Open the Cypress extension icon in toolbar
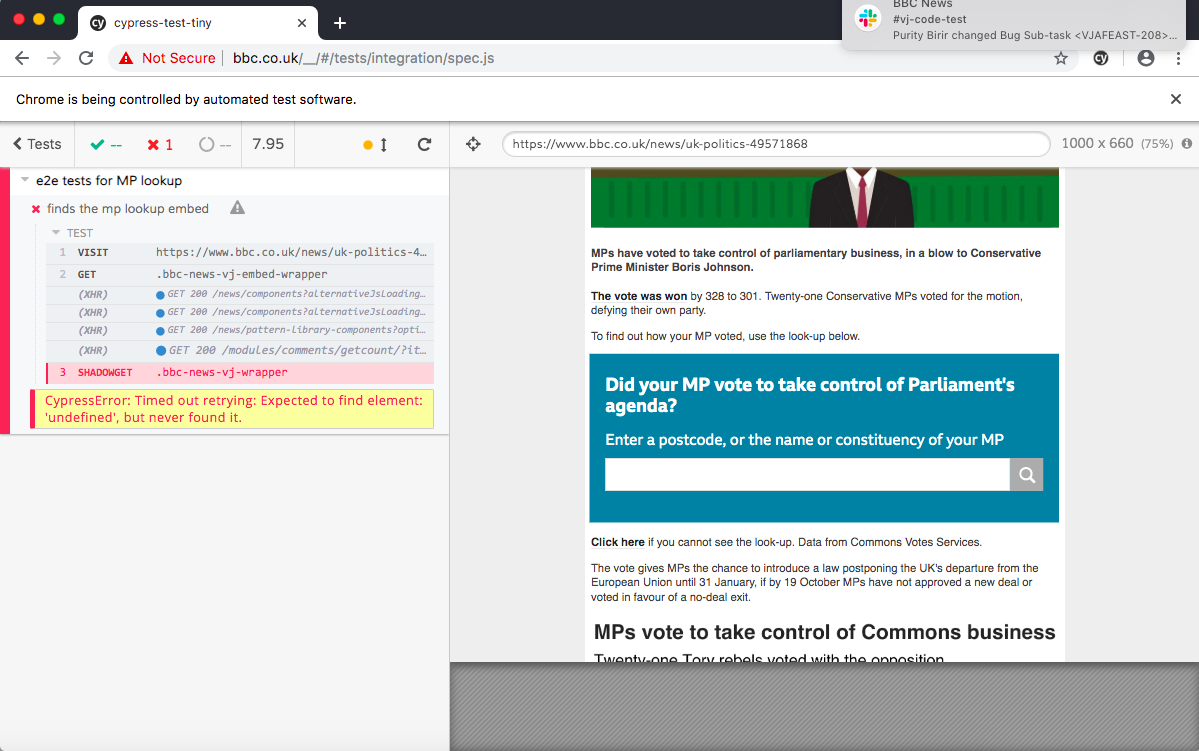 tap(1100, 58)
